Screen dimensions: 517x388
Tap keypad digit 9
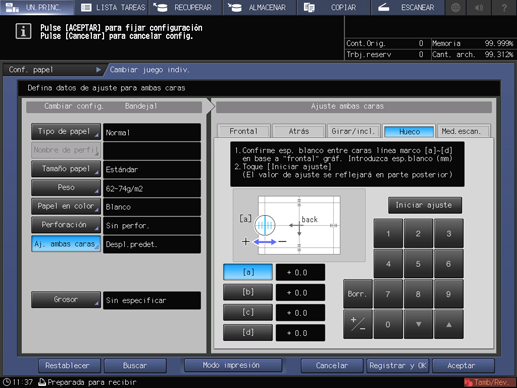pos(449,294)
